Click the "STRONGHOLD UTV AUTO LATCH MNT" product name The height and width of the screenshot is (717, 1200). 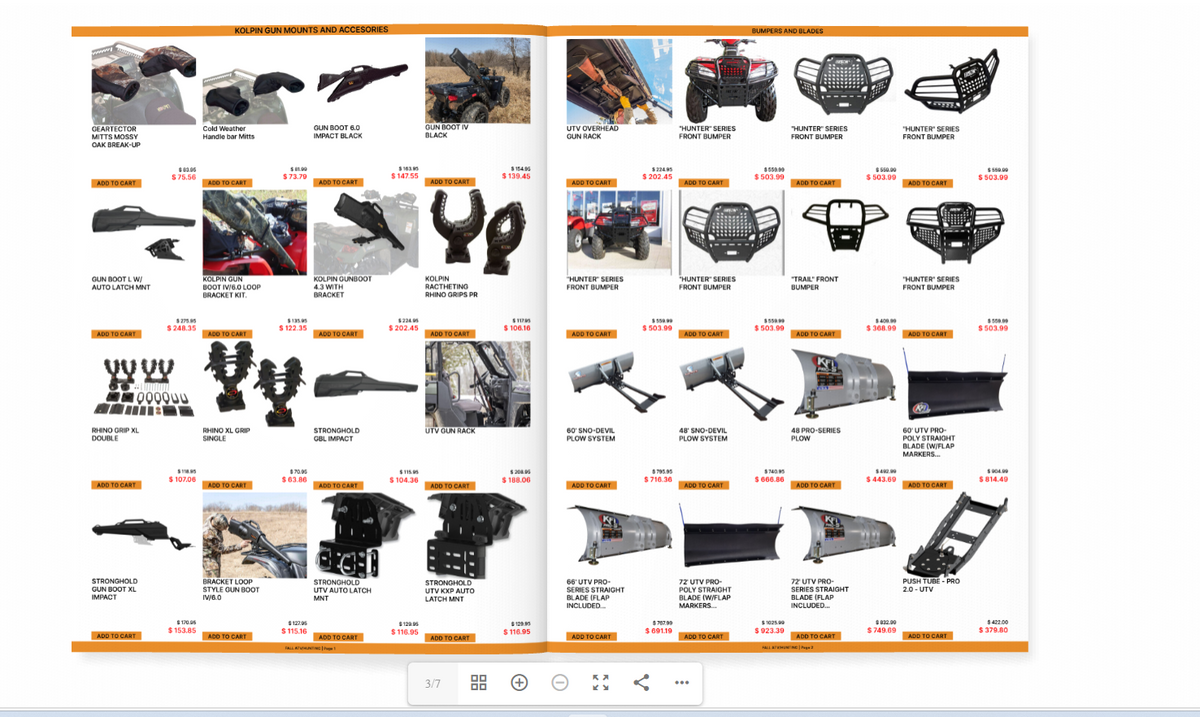click(343, 590)
